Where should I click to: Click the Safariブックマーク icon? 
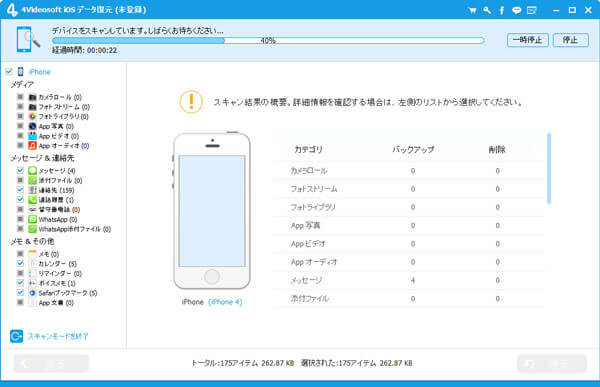(x=33, y=293)
